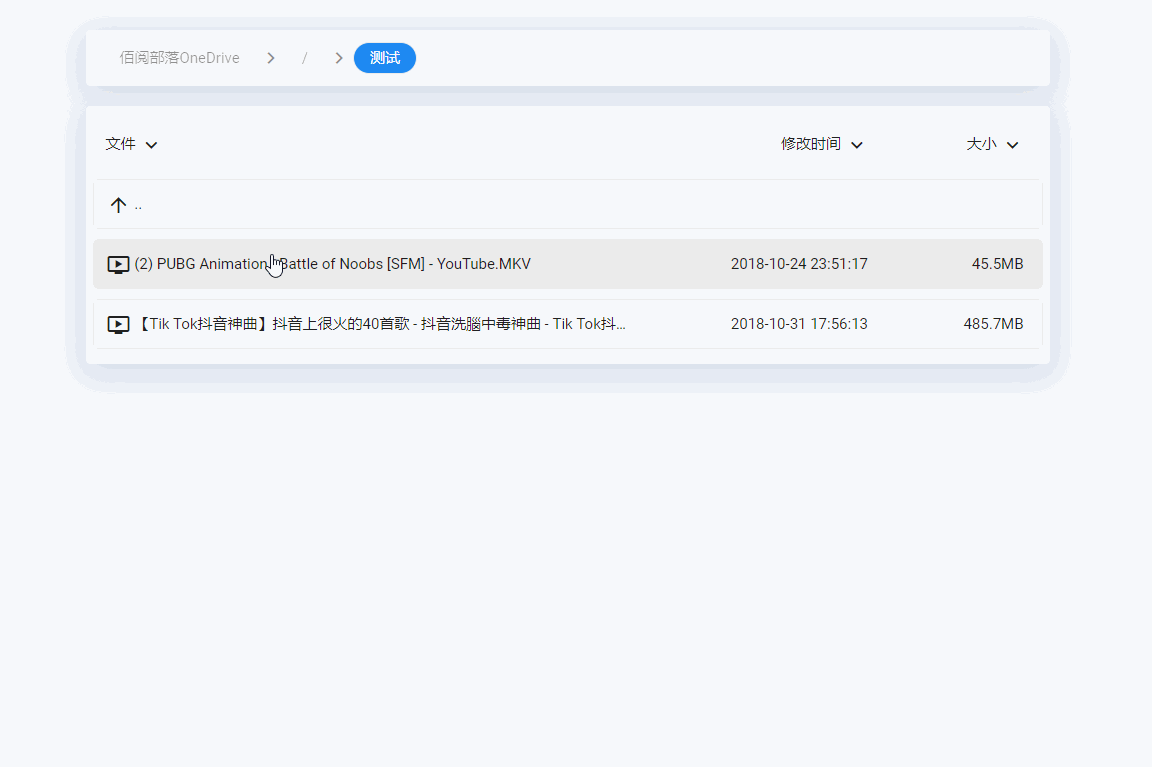Click date 2018-10-24 23:51:17
Viewport: 1152px width, 767px height.
pos(799,264)
